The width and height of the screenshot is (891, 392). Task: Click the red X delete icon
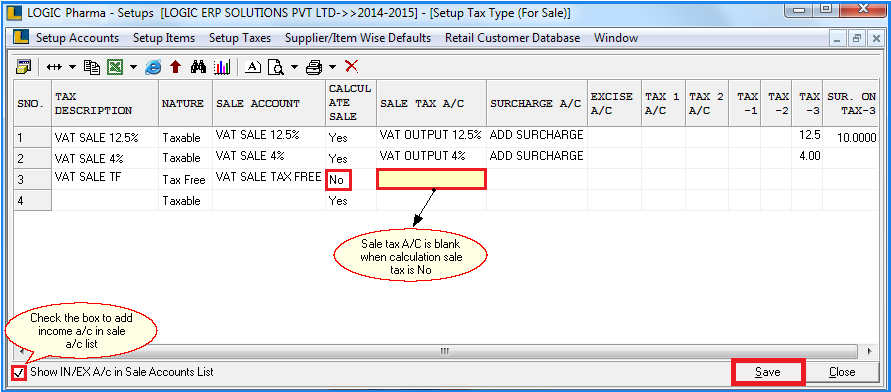click(352, 66)
